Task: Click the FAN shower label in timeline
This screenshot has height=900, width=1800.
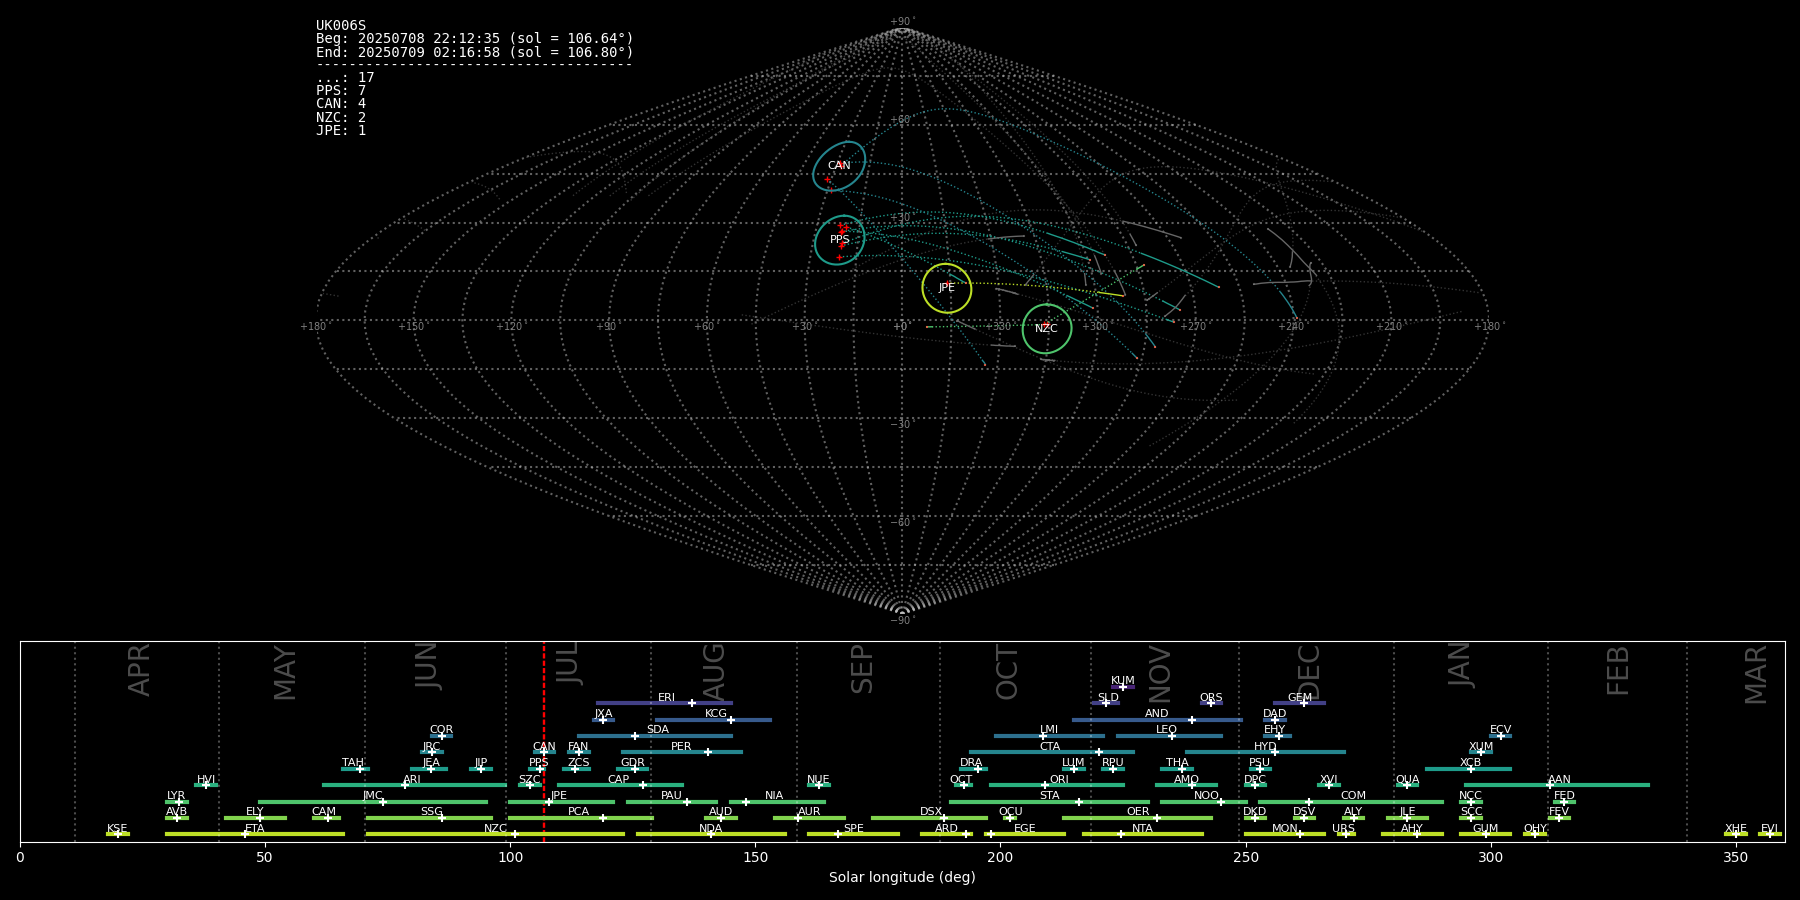Action: click(578, 746)
